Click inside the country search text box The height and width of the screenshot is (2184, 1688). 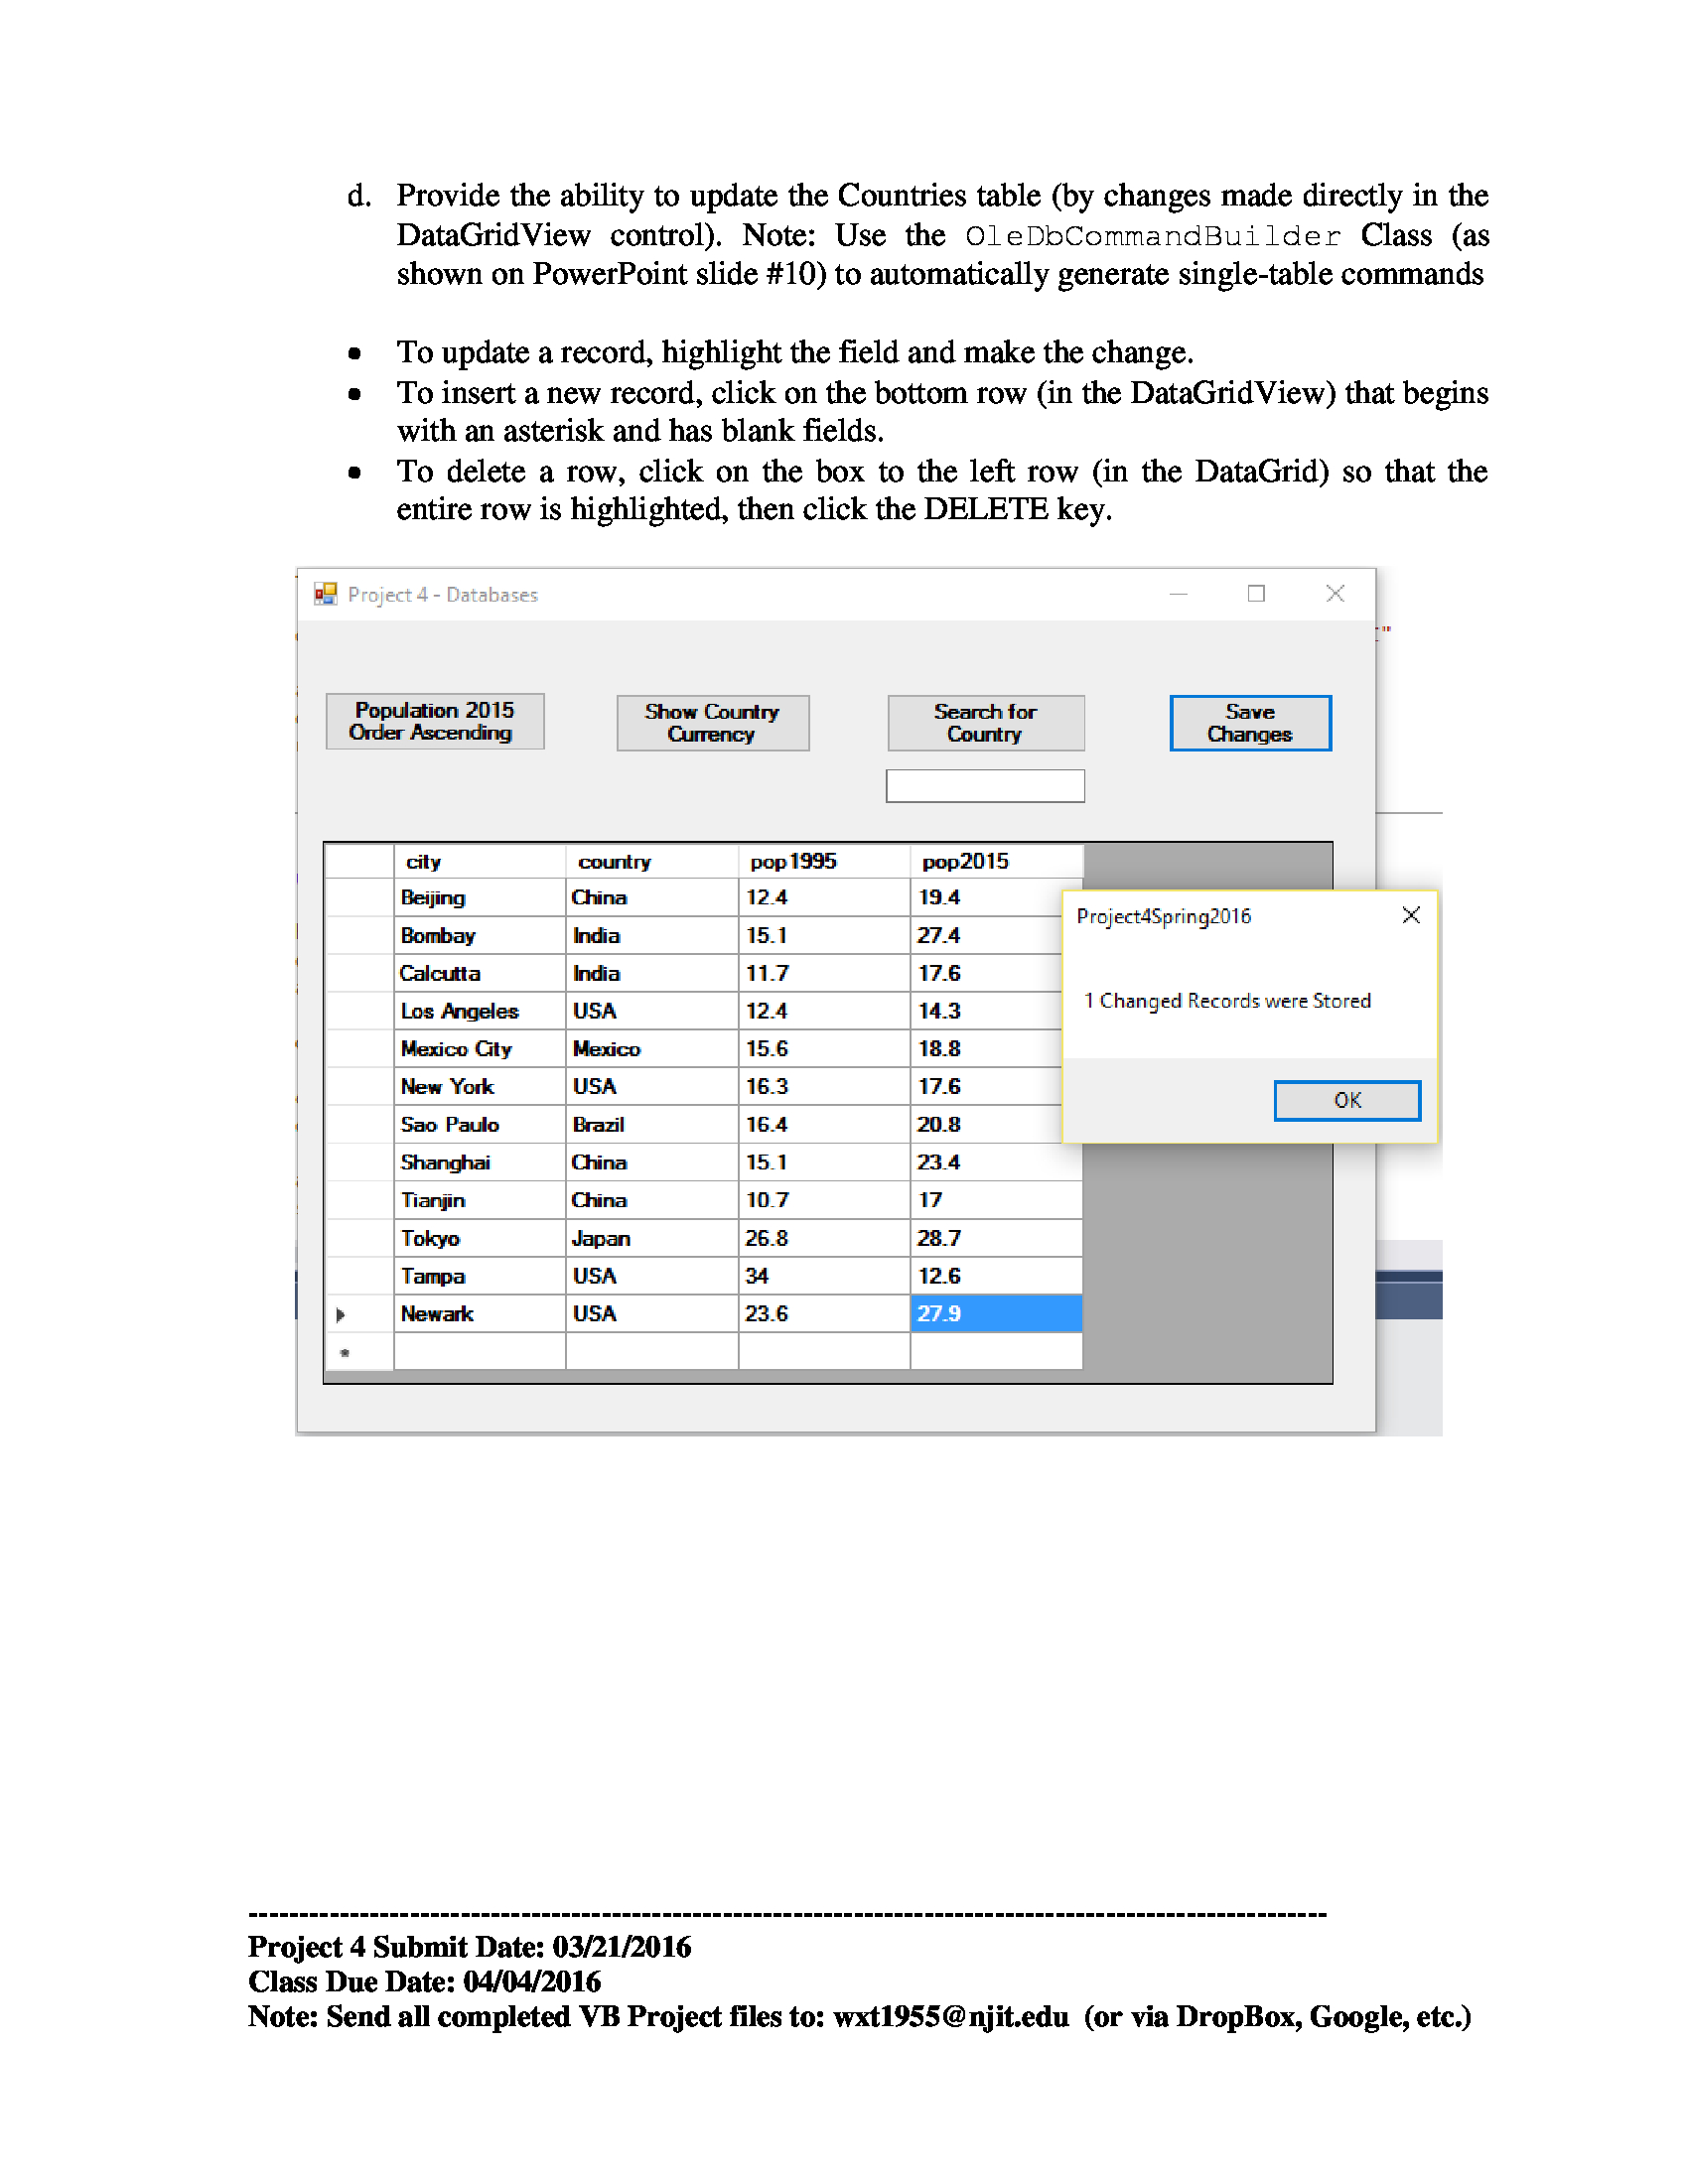coord(984,786)
